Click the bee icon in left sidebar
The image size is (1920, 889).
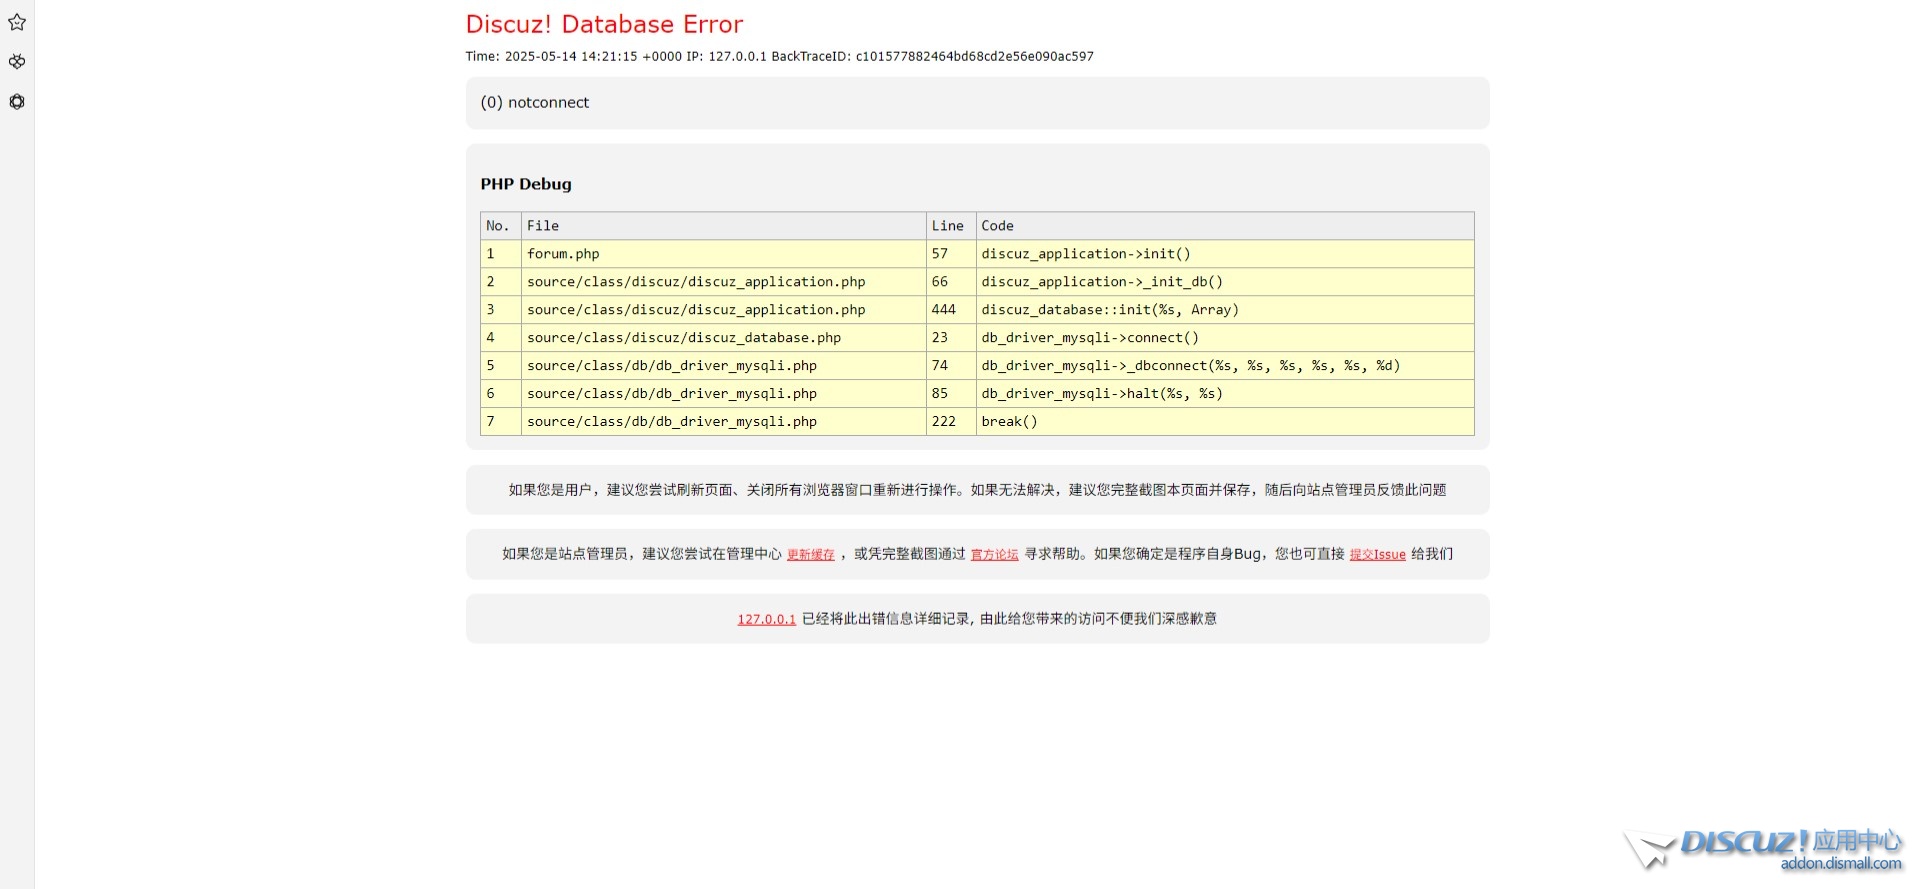click(x=17, y=62)
